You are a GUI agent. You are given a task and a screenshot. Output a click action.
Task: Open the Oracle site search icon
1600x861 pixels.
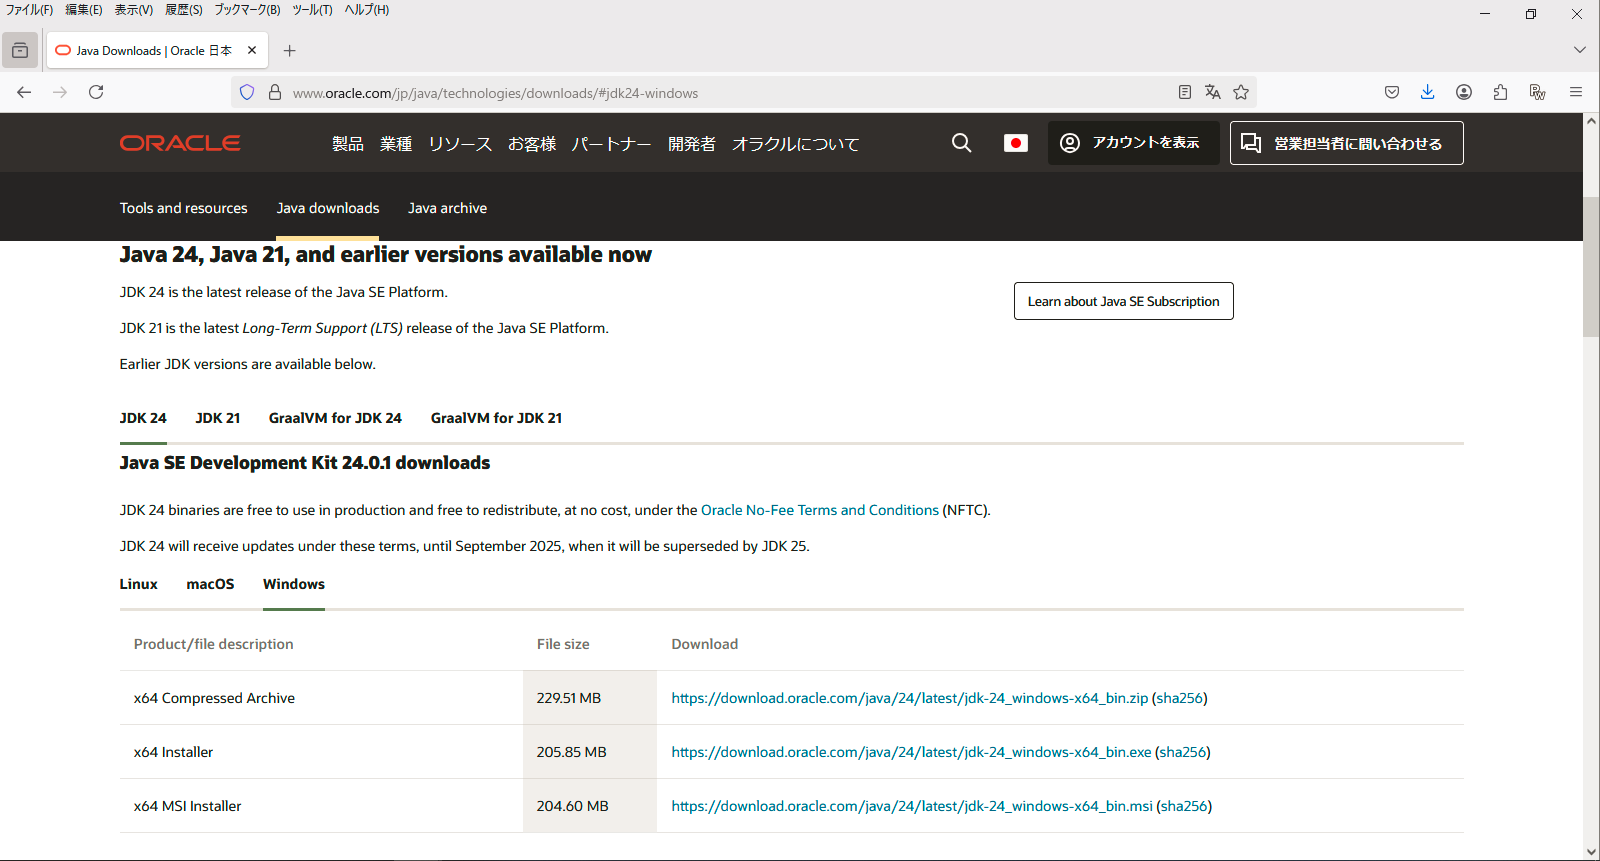[x=961, y=143]
